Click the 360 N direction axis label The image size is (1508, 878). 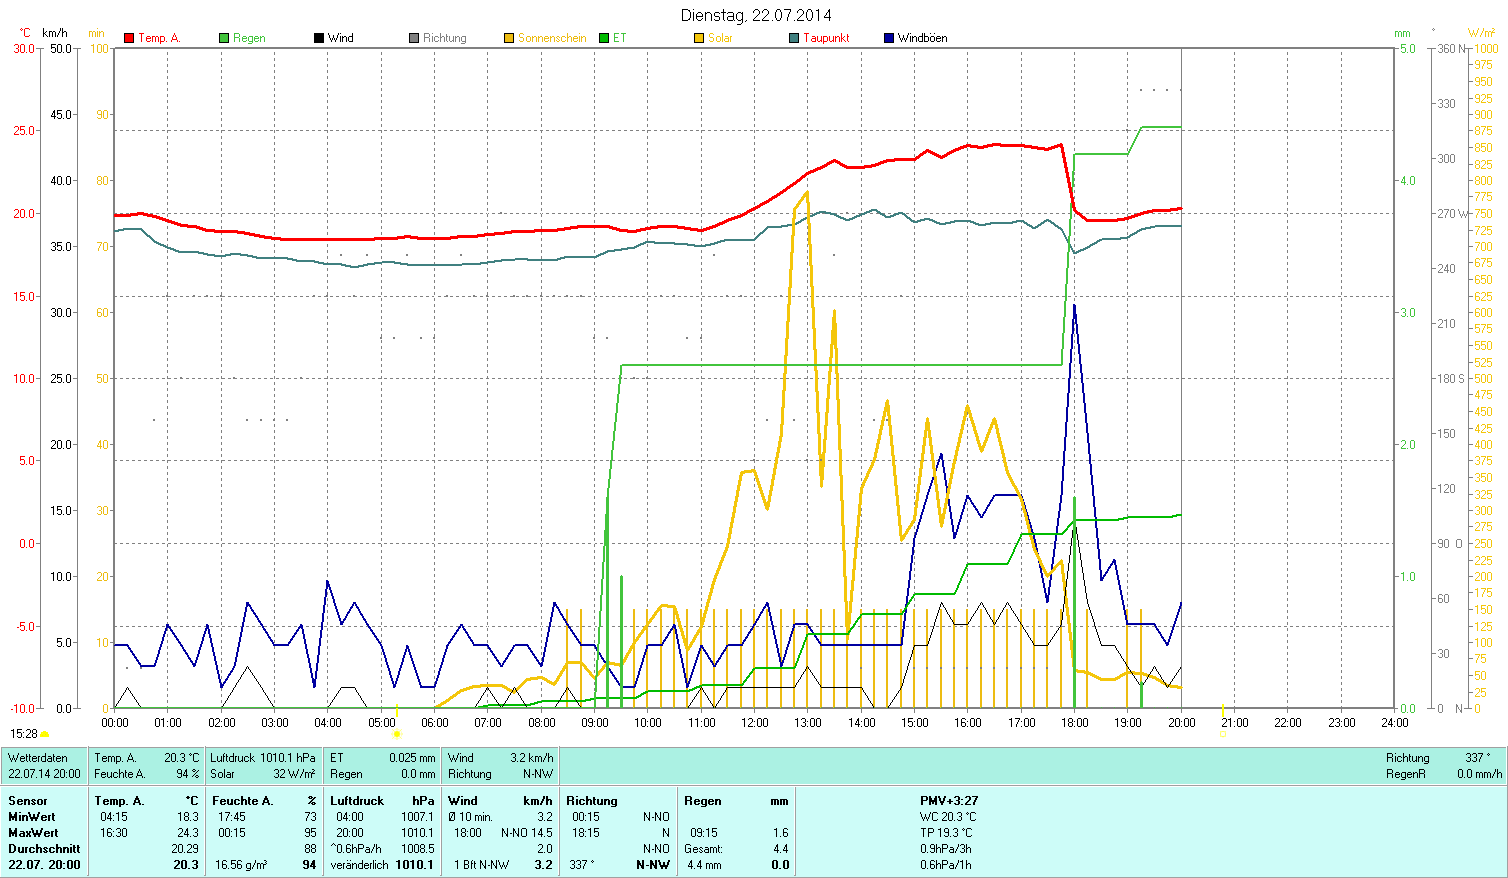point(1453,49)
